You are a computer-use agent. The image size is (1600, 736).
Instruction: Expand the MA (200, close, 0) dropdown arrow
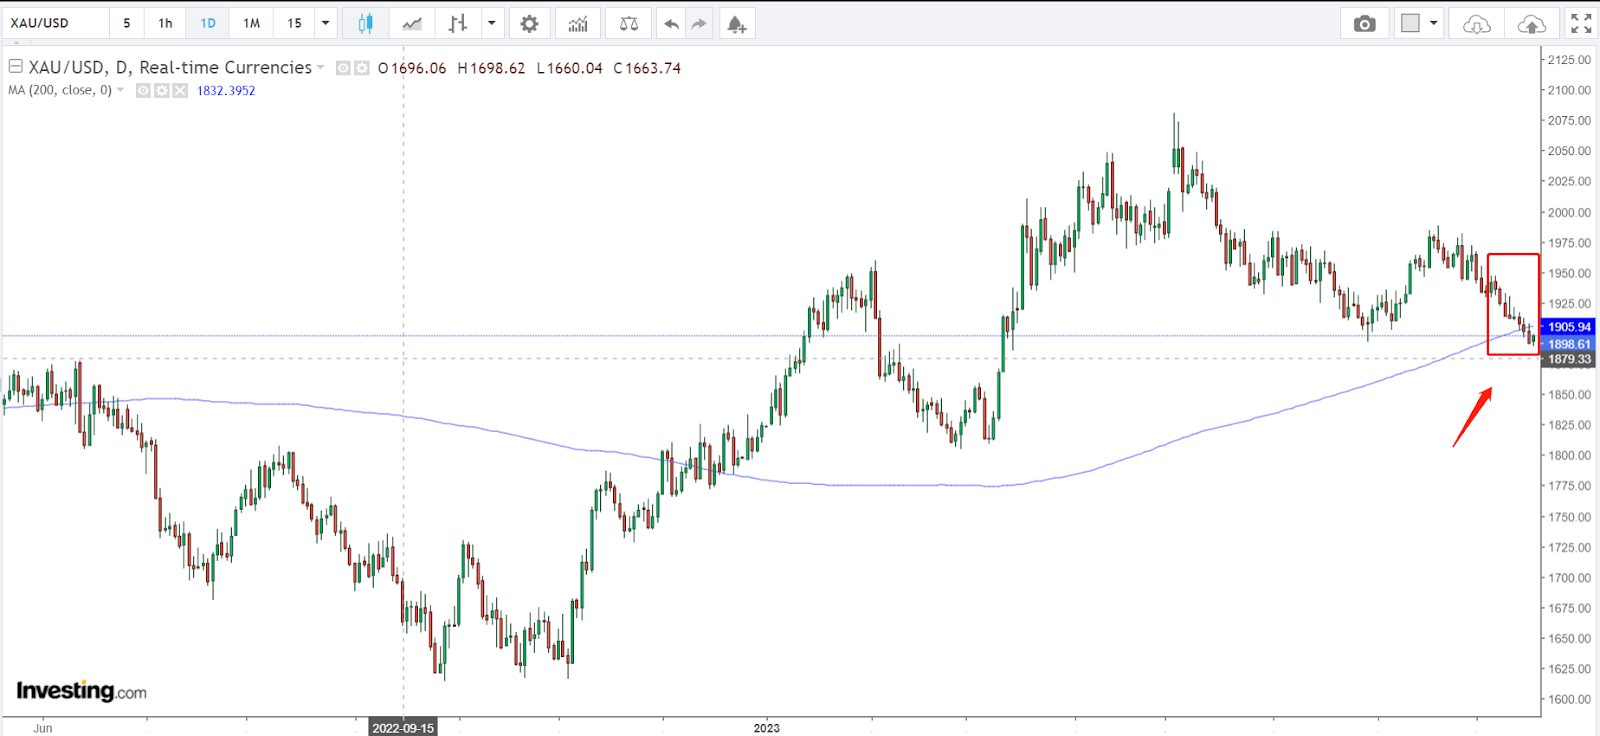tap(121, 90)
